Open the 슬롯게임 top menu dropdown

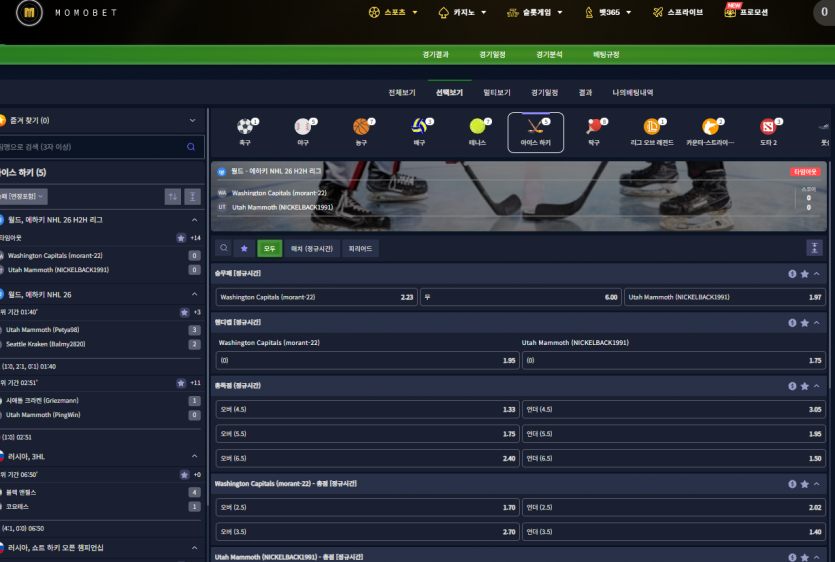535,12
